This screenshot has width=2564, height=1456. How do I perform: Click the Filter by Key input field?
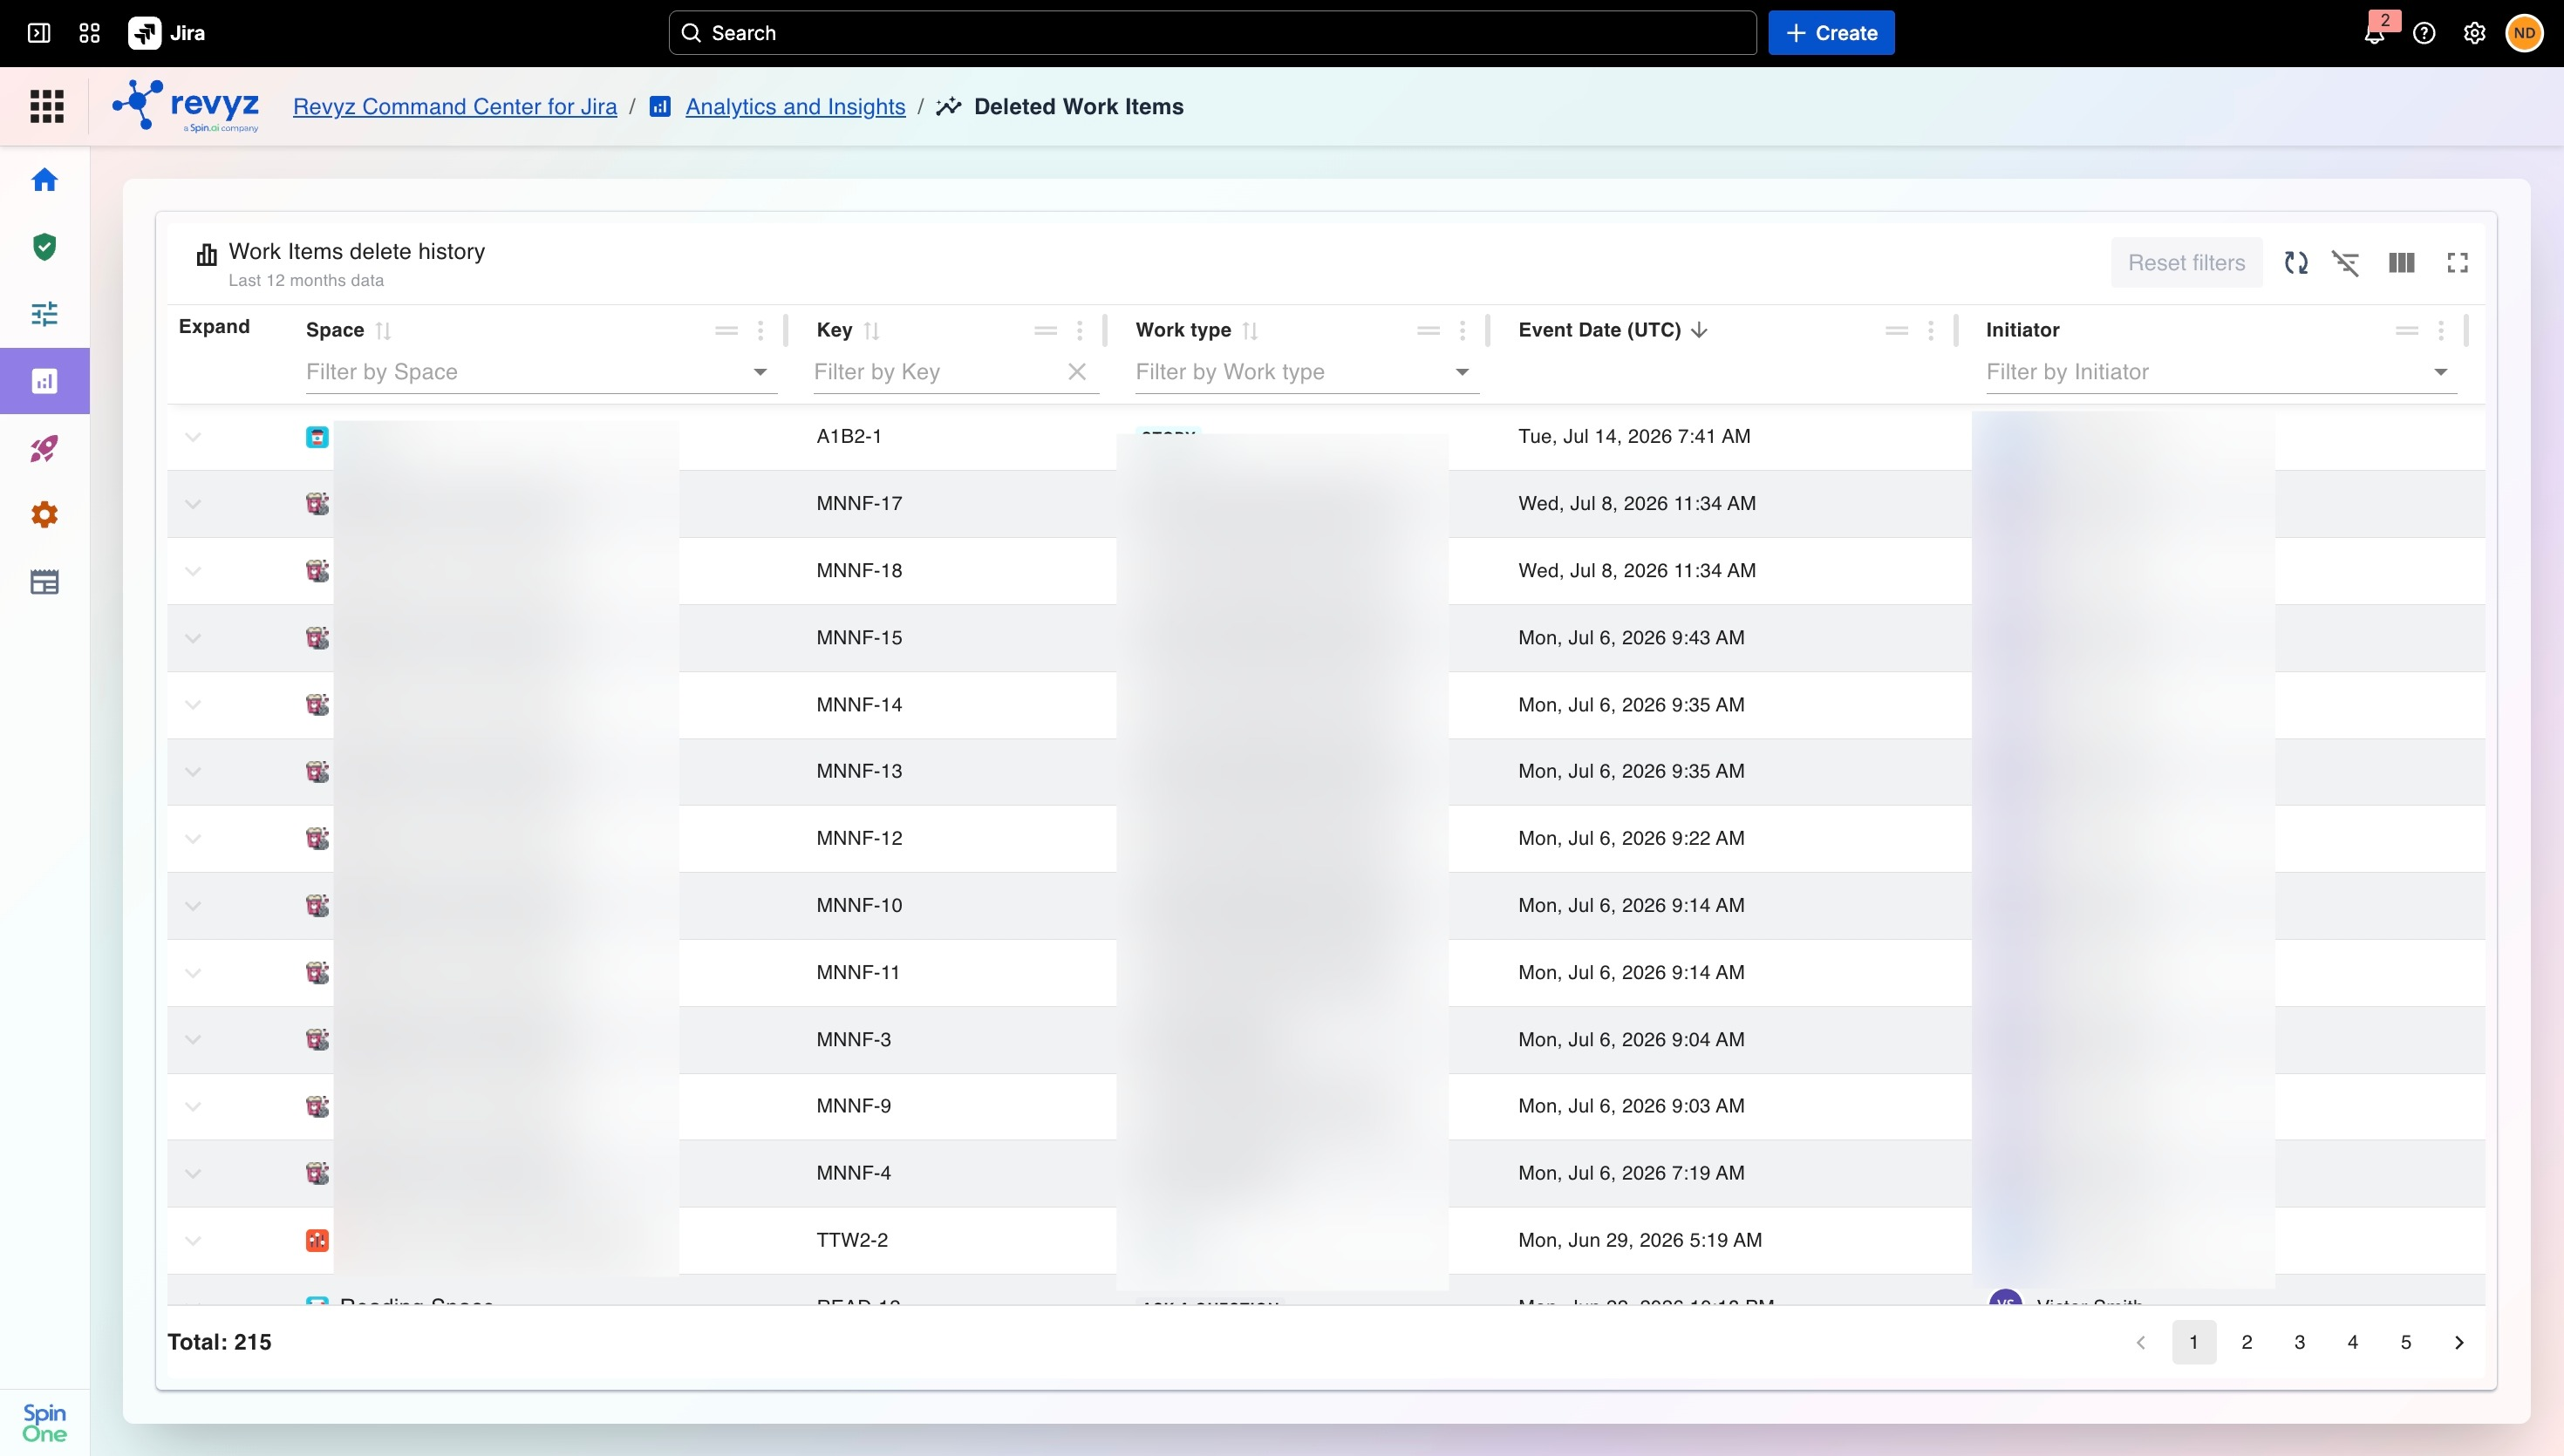(937, 372)
